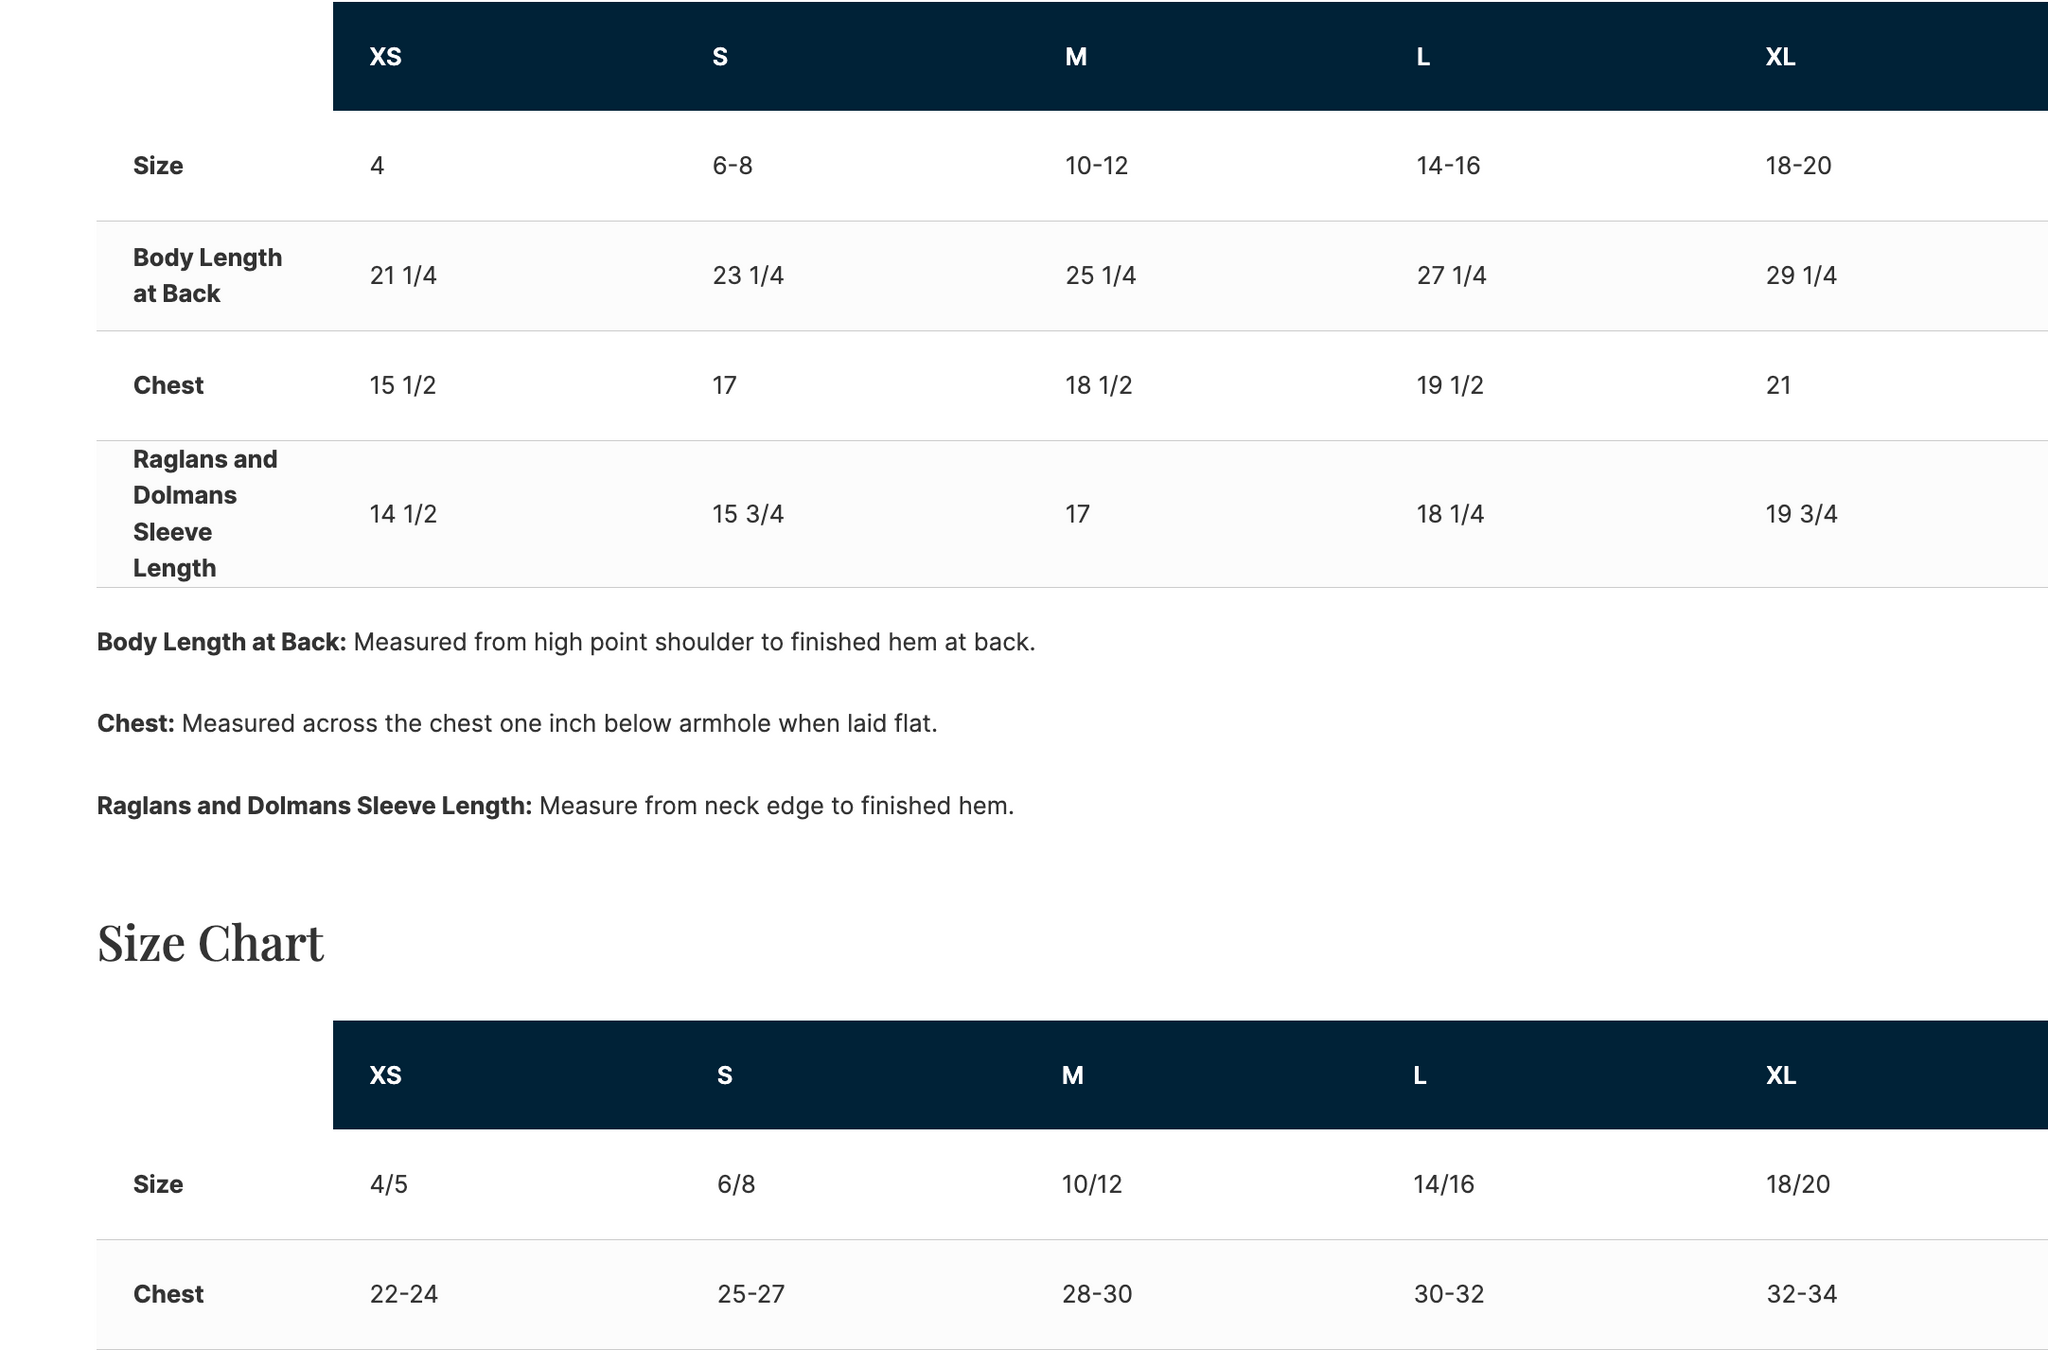Select the 15 1/2 chest measurement cell

click(x=403, y=385)
